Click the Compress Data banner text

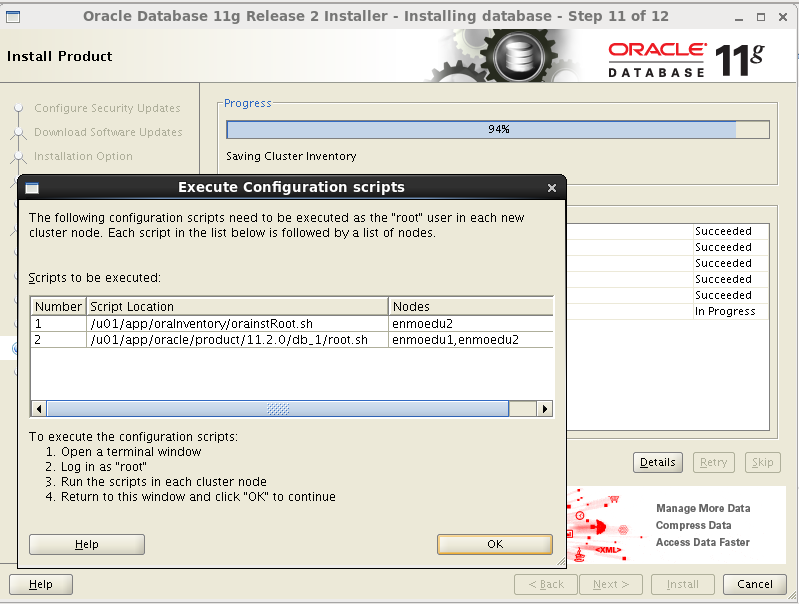click(x=693, y=525)
